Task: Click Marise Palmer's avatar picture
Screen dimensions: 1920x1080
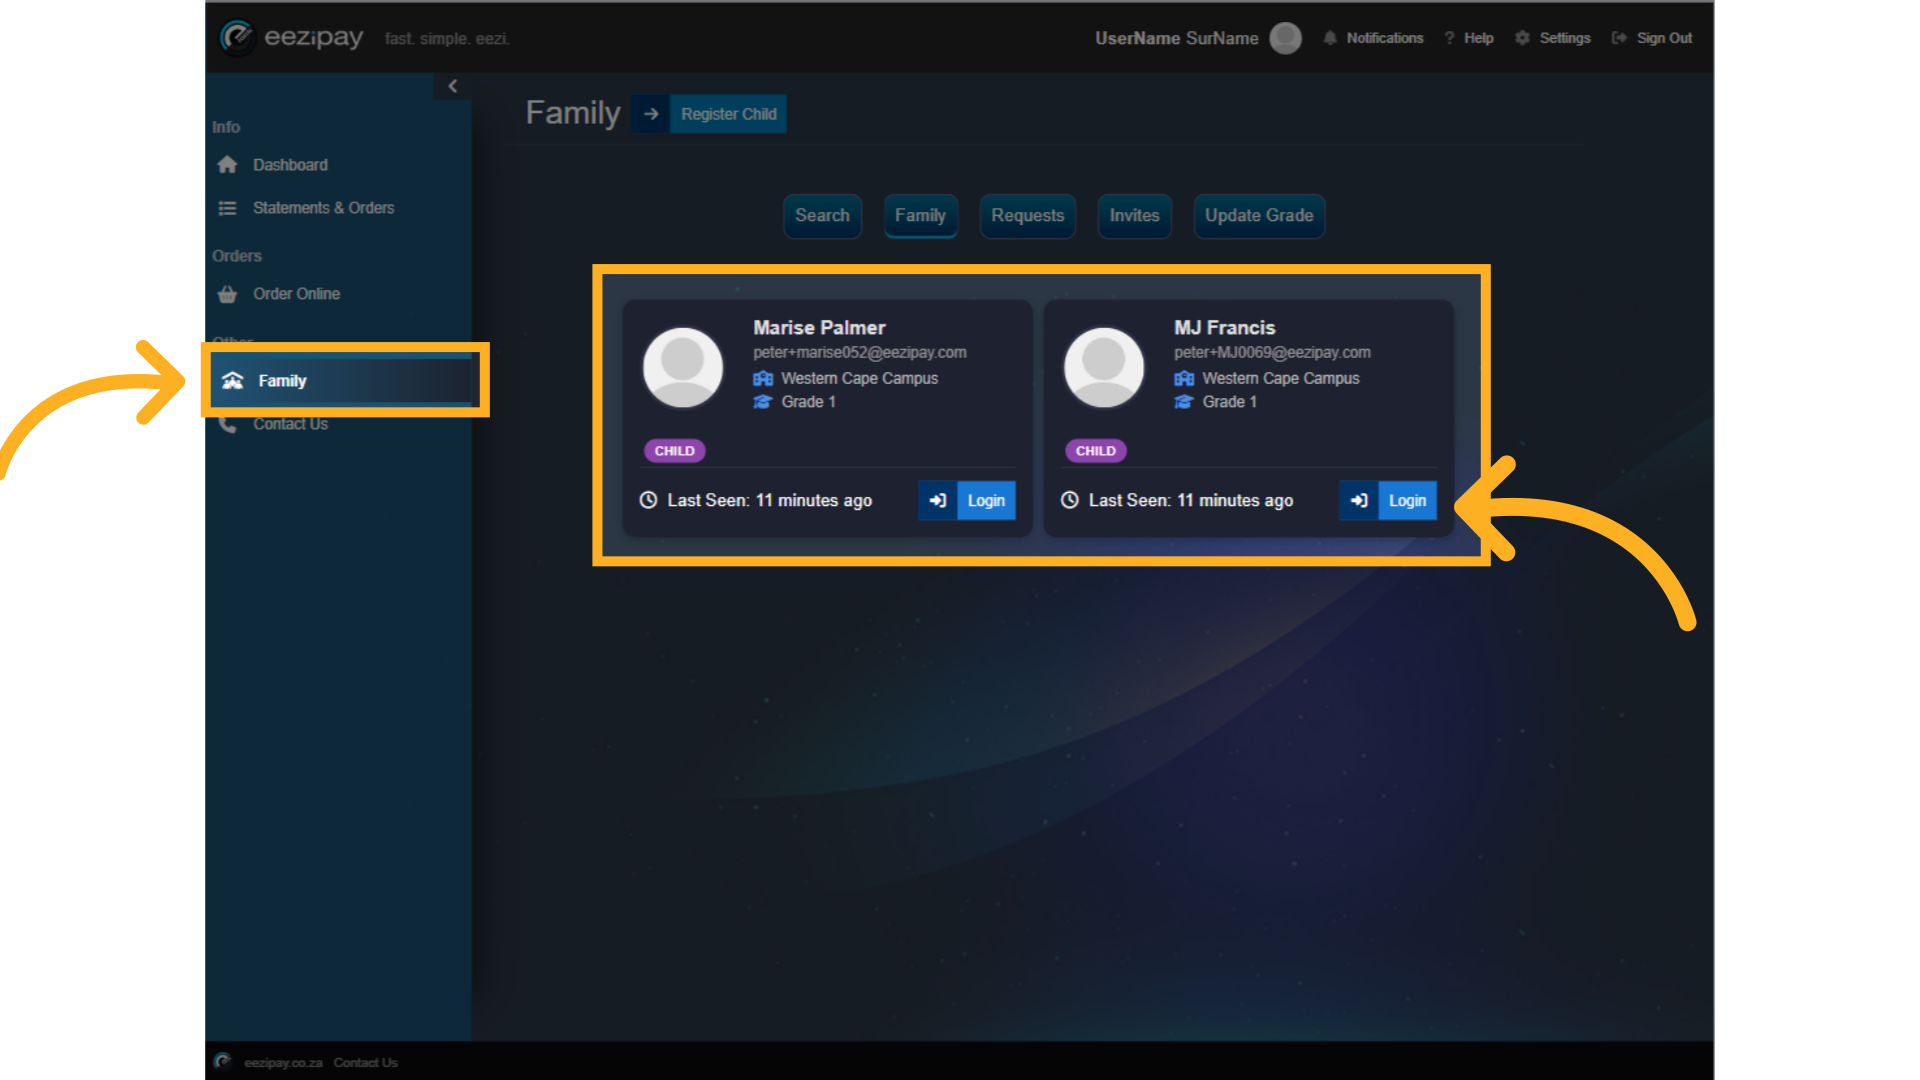Action: coord(683,368)
